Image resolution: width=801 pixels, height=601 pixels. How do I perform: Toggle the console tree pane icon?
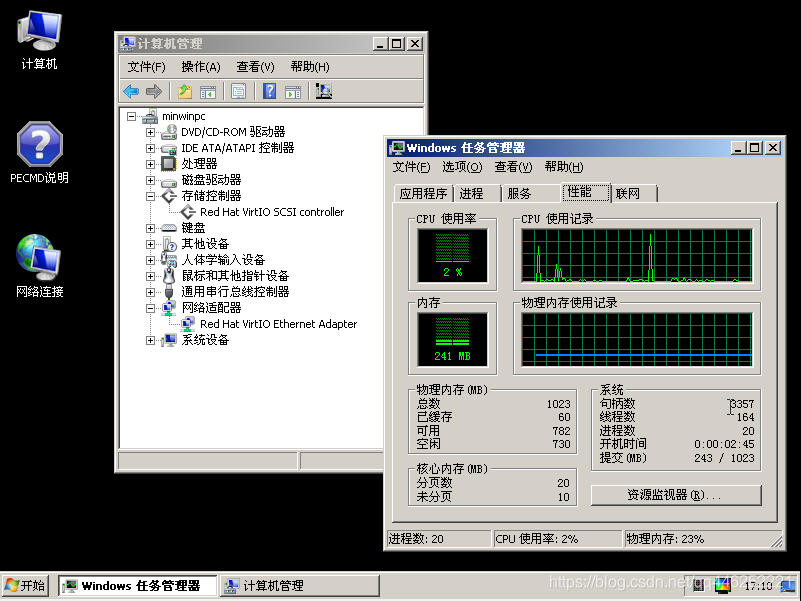(x=208, y=91)
